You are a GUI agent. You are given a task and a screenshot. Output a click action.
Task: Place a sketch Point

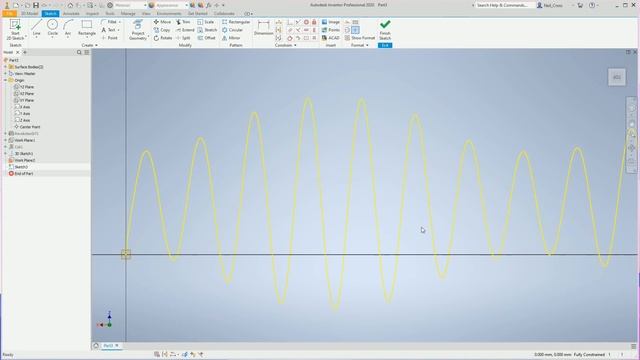(x=110, y=38)
